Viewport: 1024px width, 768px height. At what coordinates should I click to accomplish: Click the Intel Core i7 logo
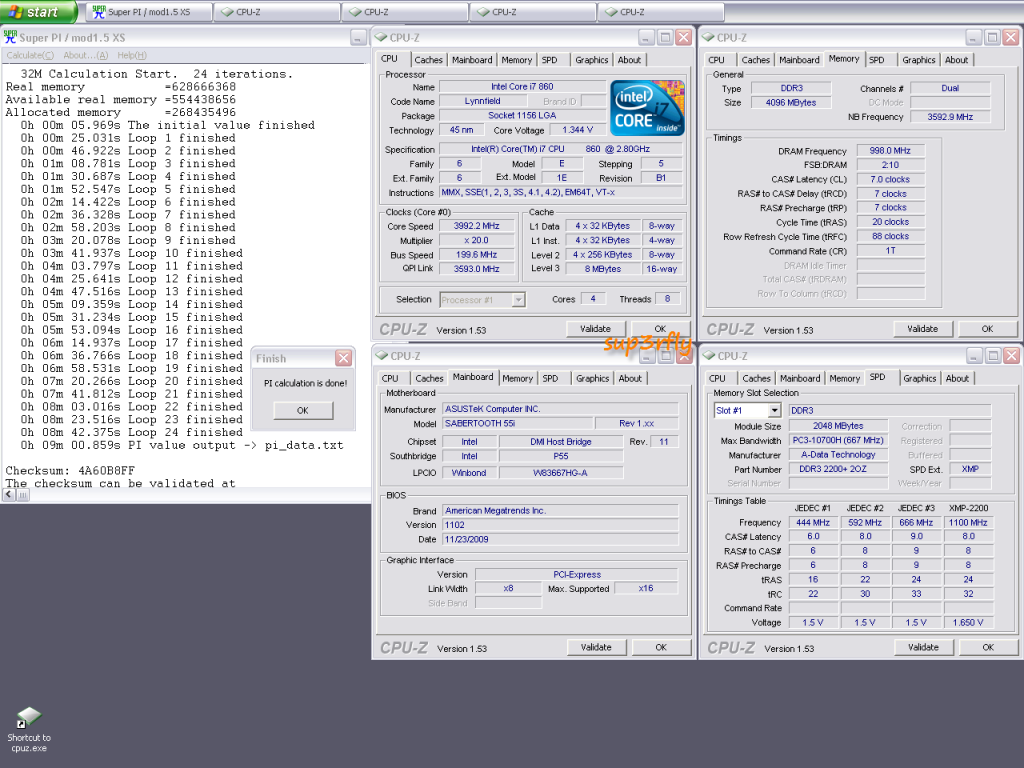coord(647,109)
